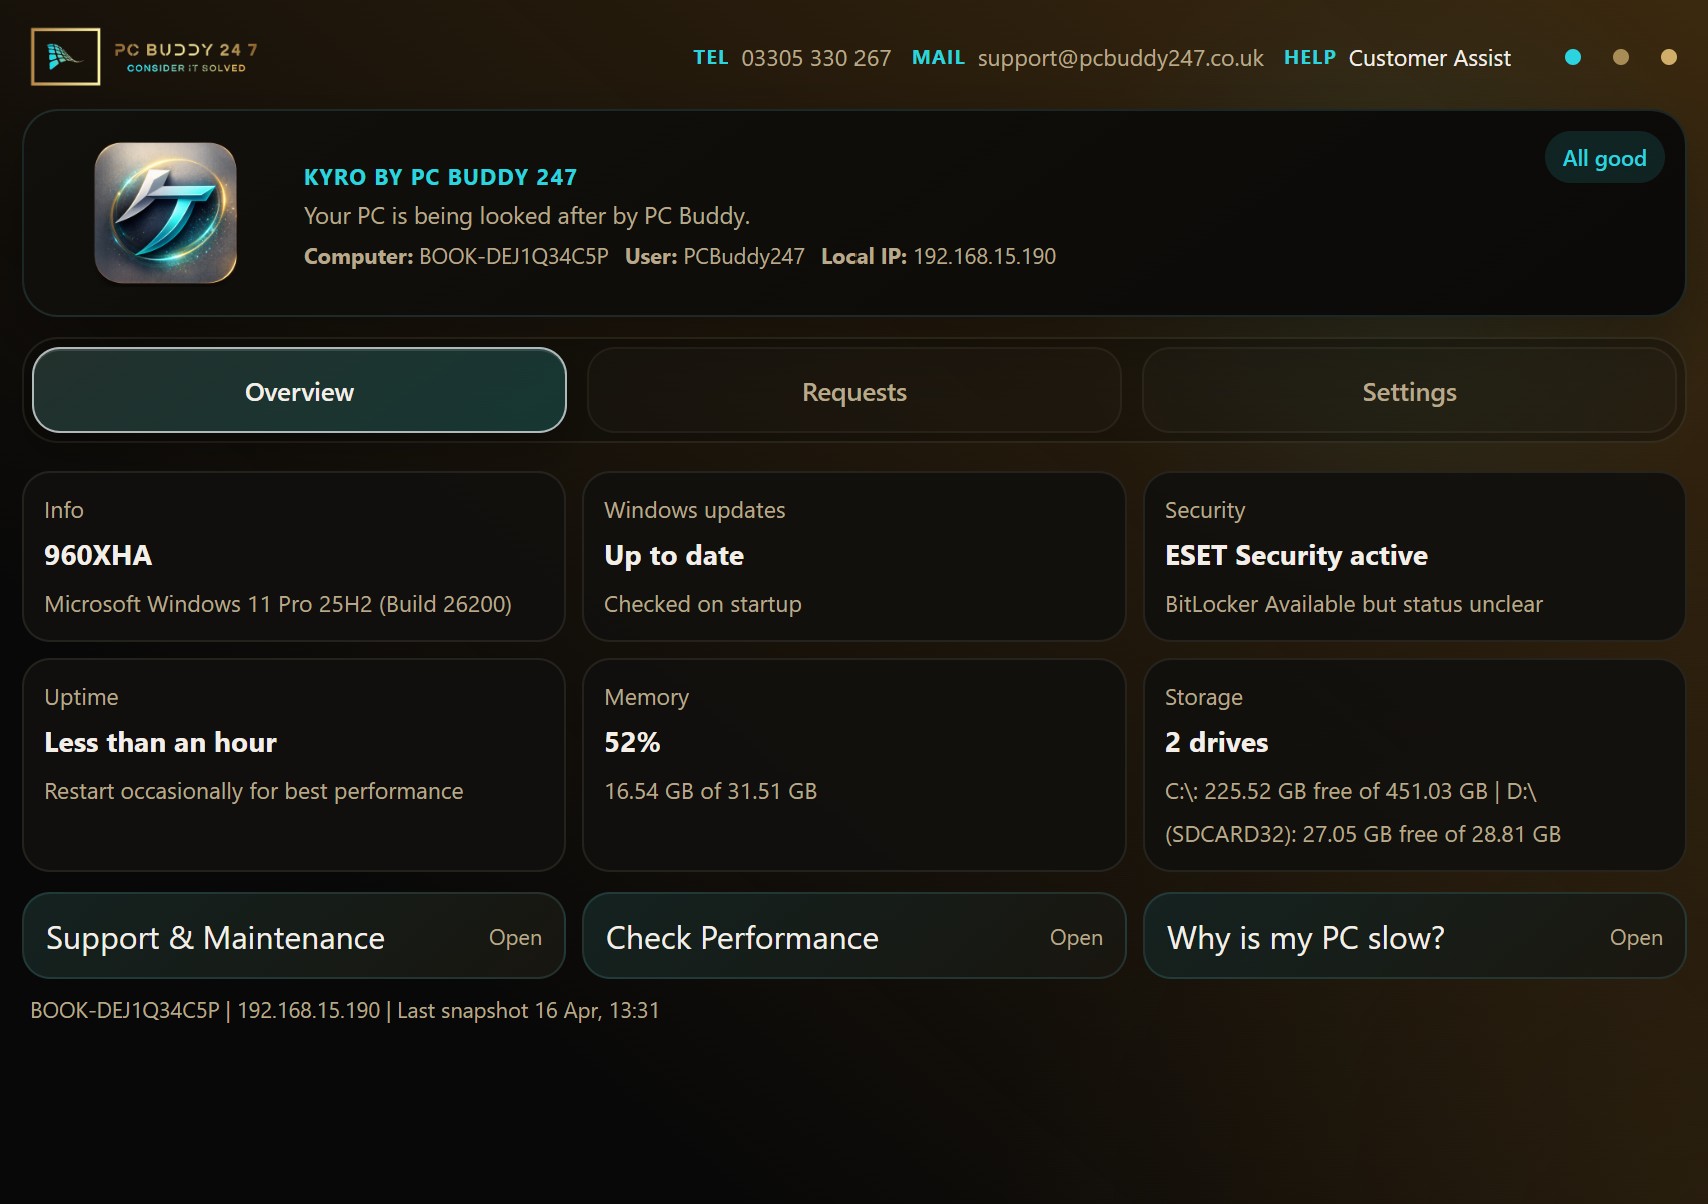Email support@pcbuddy247.co.uk via the MAIL link
Screen dimensions: 1708x1204
pos(1119,58)
